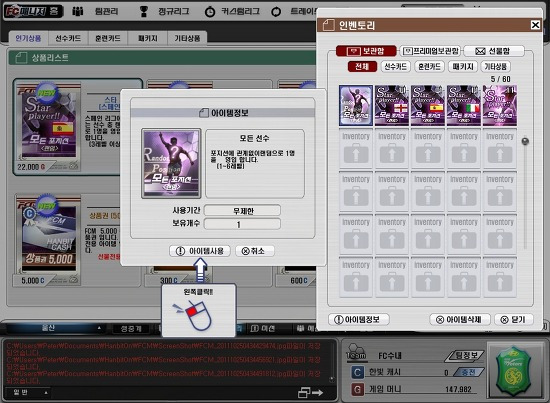
Task: Switch to the 기타상품 shop tab
Action: click(x=187, y=38)
